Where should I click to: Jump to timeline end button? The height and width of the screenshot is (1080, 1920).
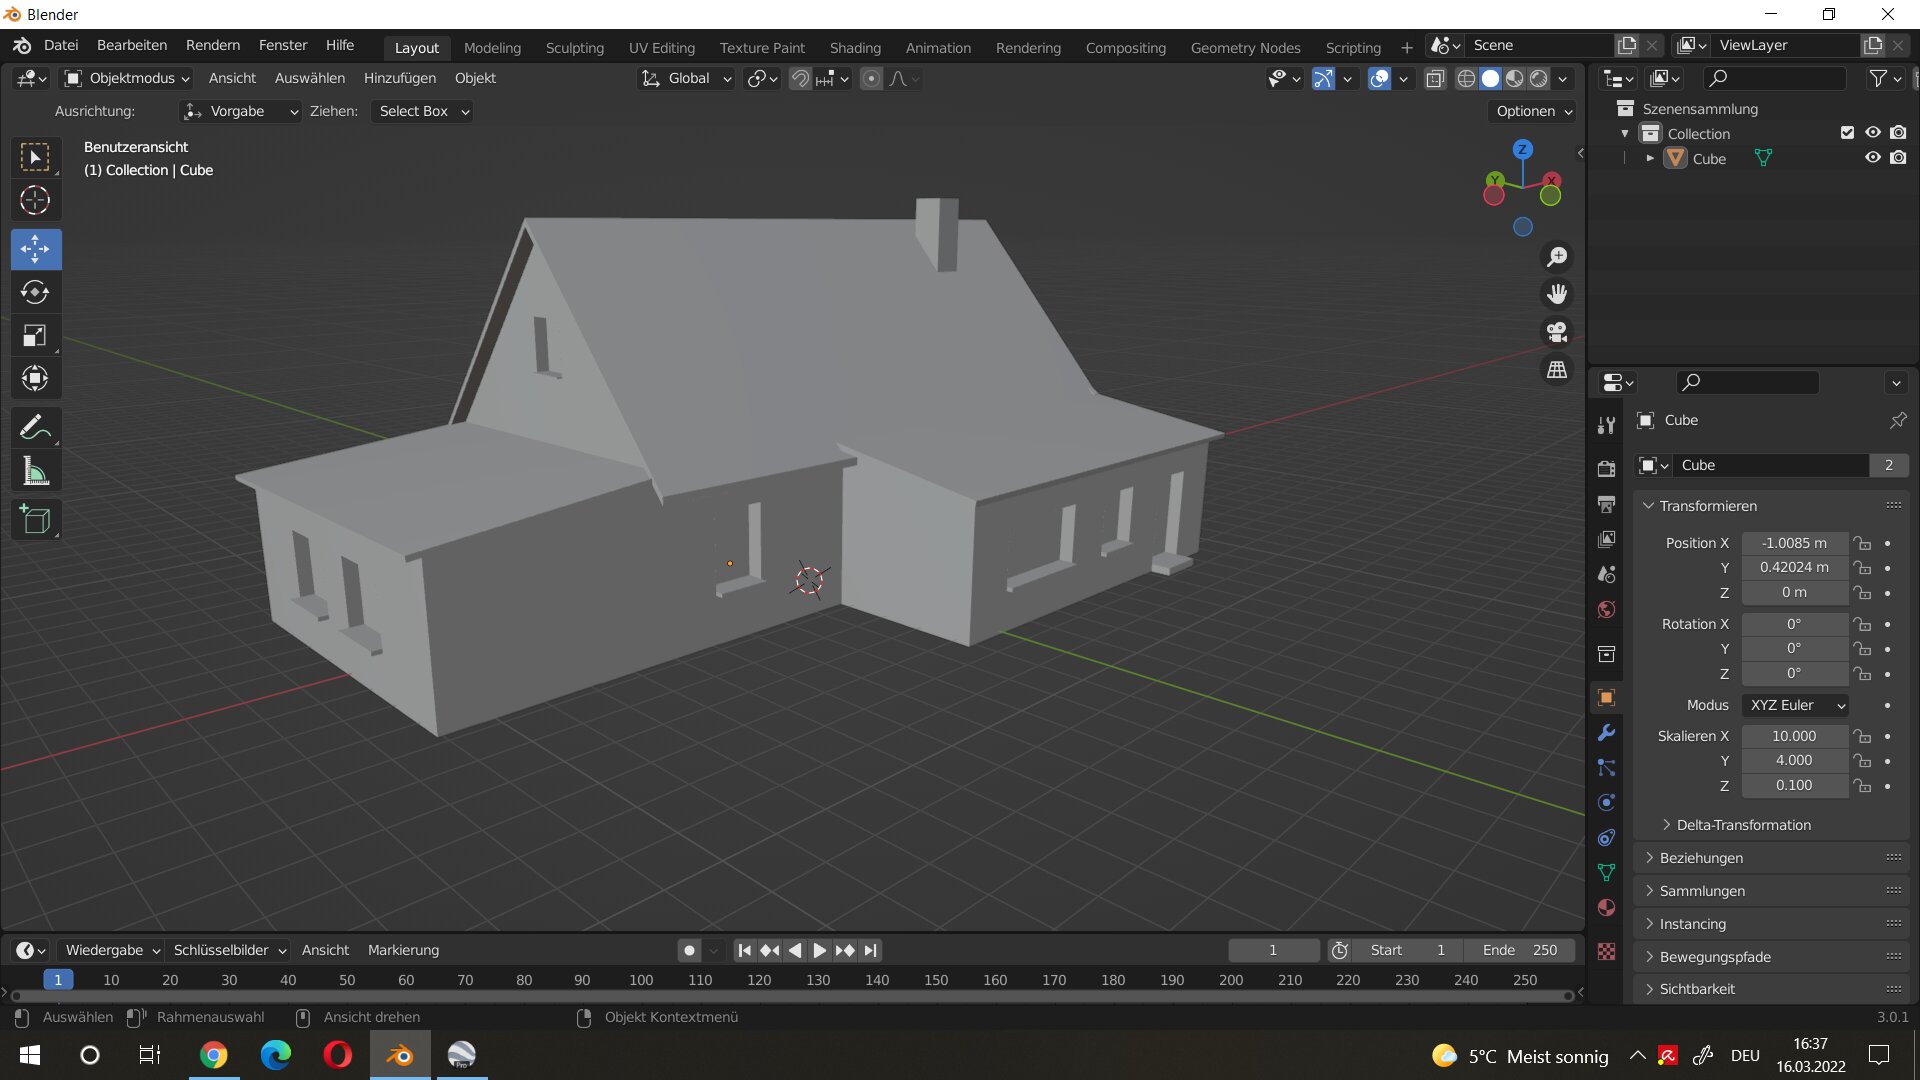tap(870, 950)
